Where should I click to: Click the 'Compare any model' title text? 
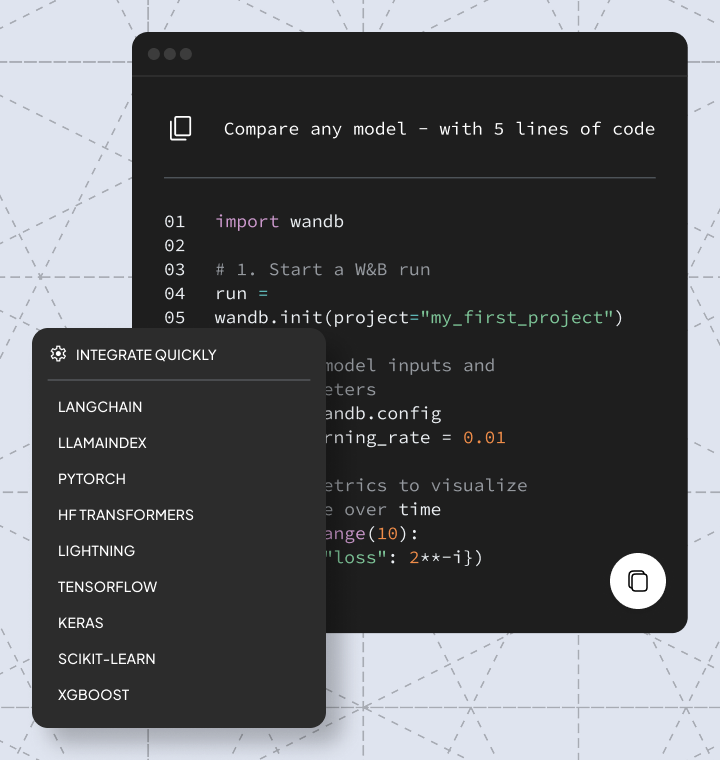pos(439,129)
